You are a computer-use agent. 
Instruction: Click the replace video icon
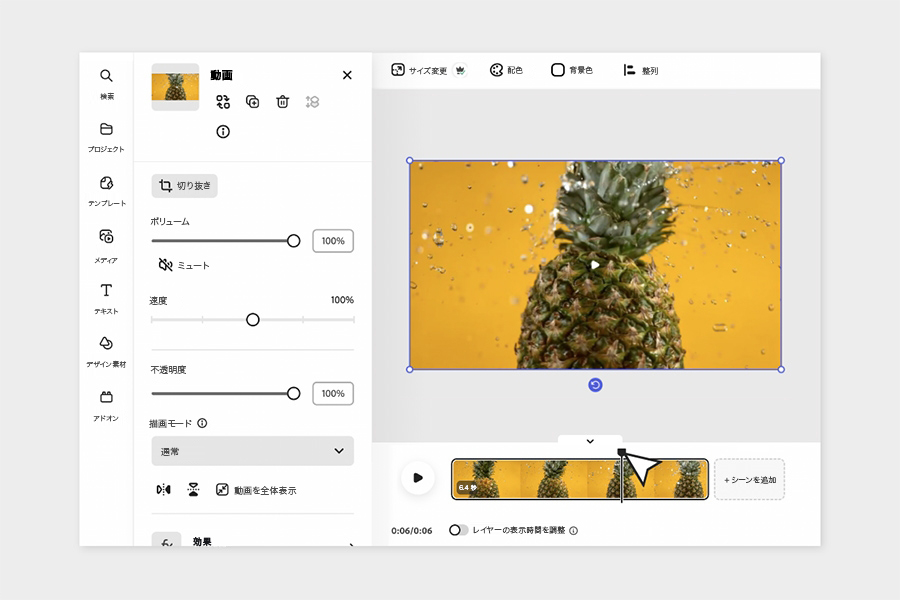click(223, 102)
